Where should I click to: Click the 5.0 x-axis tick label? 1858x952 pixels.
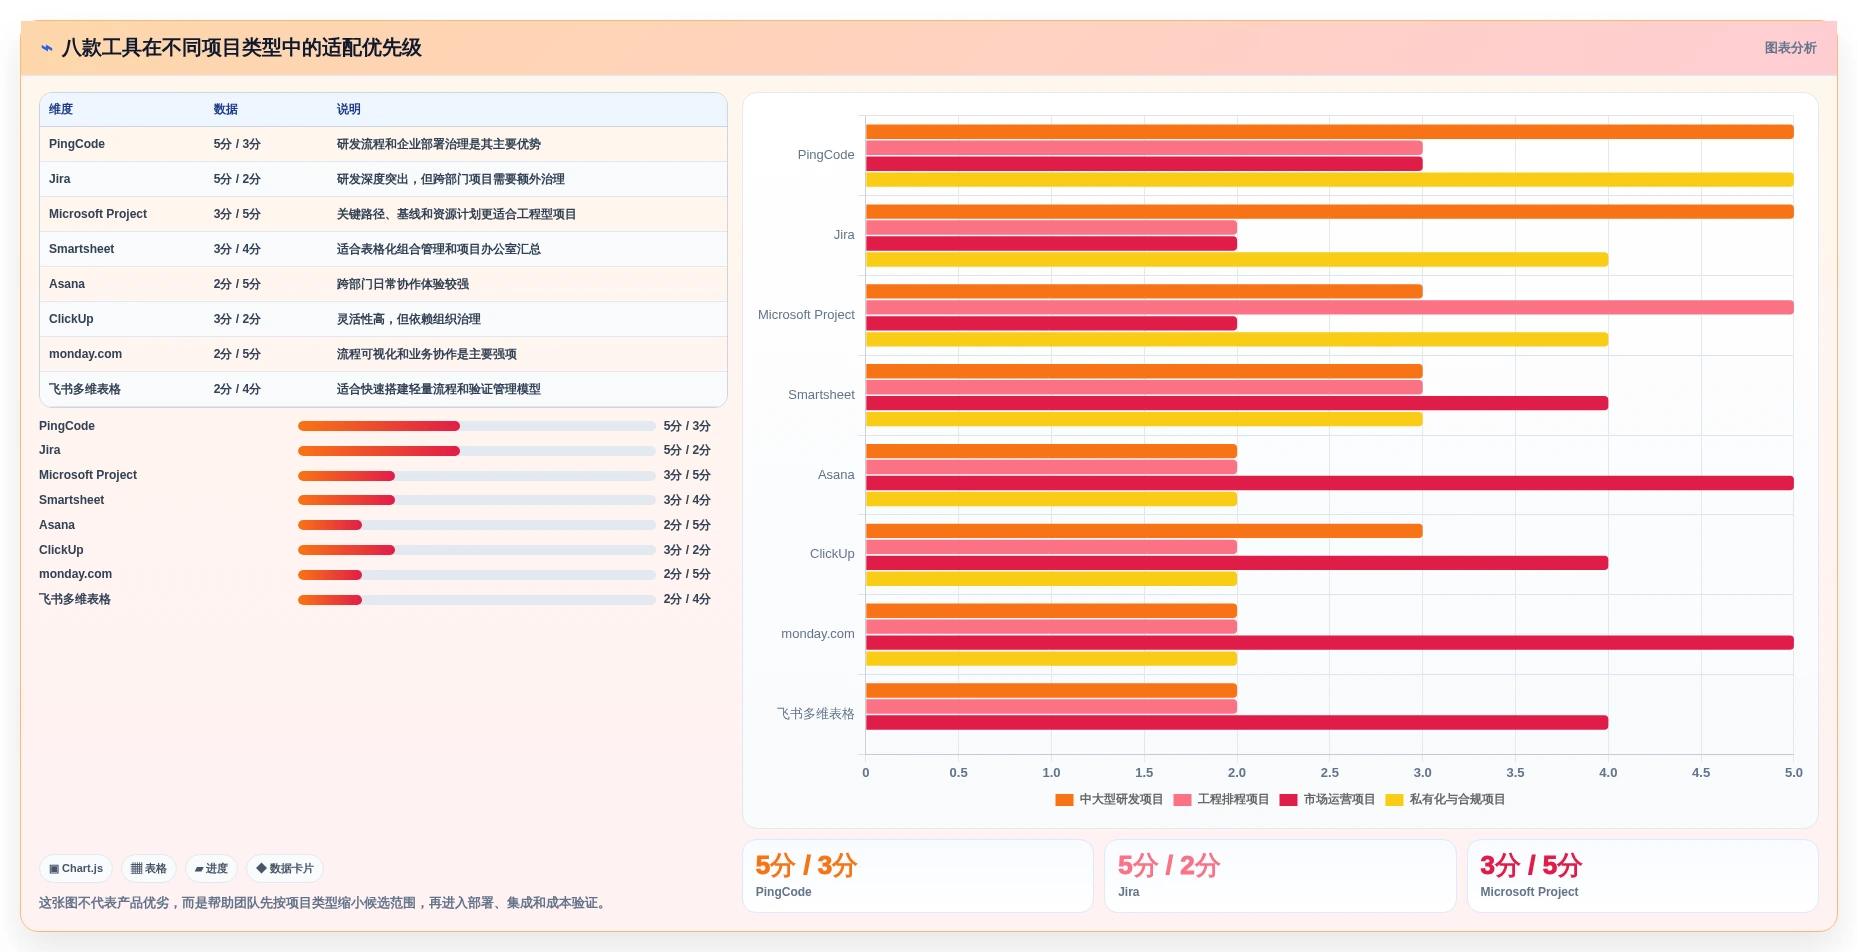point(1793,773)
